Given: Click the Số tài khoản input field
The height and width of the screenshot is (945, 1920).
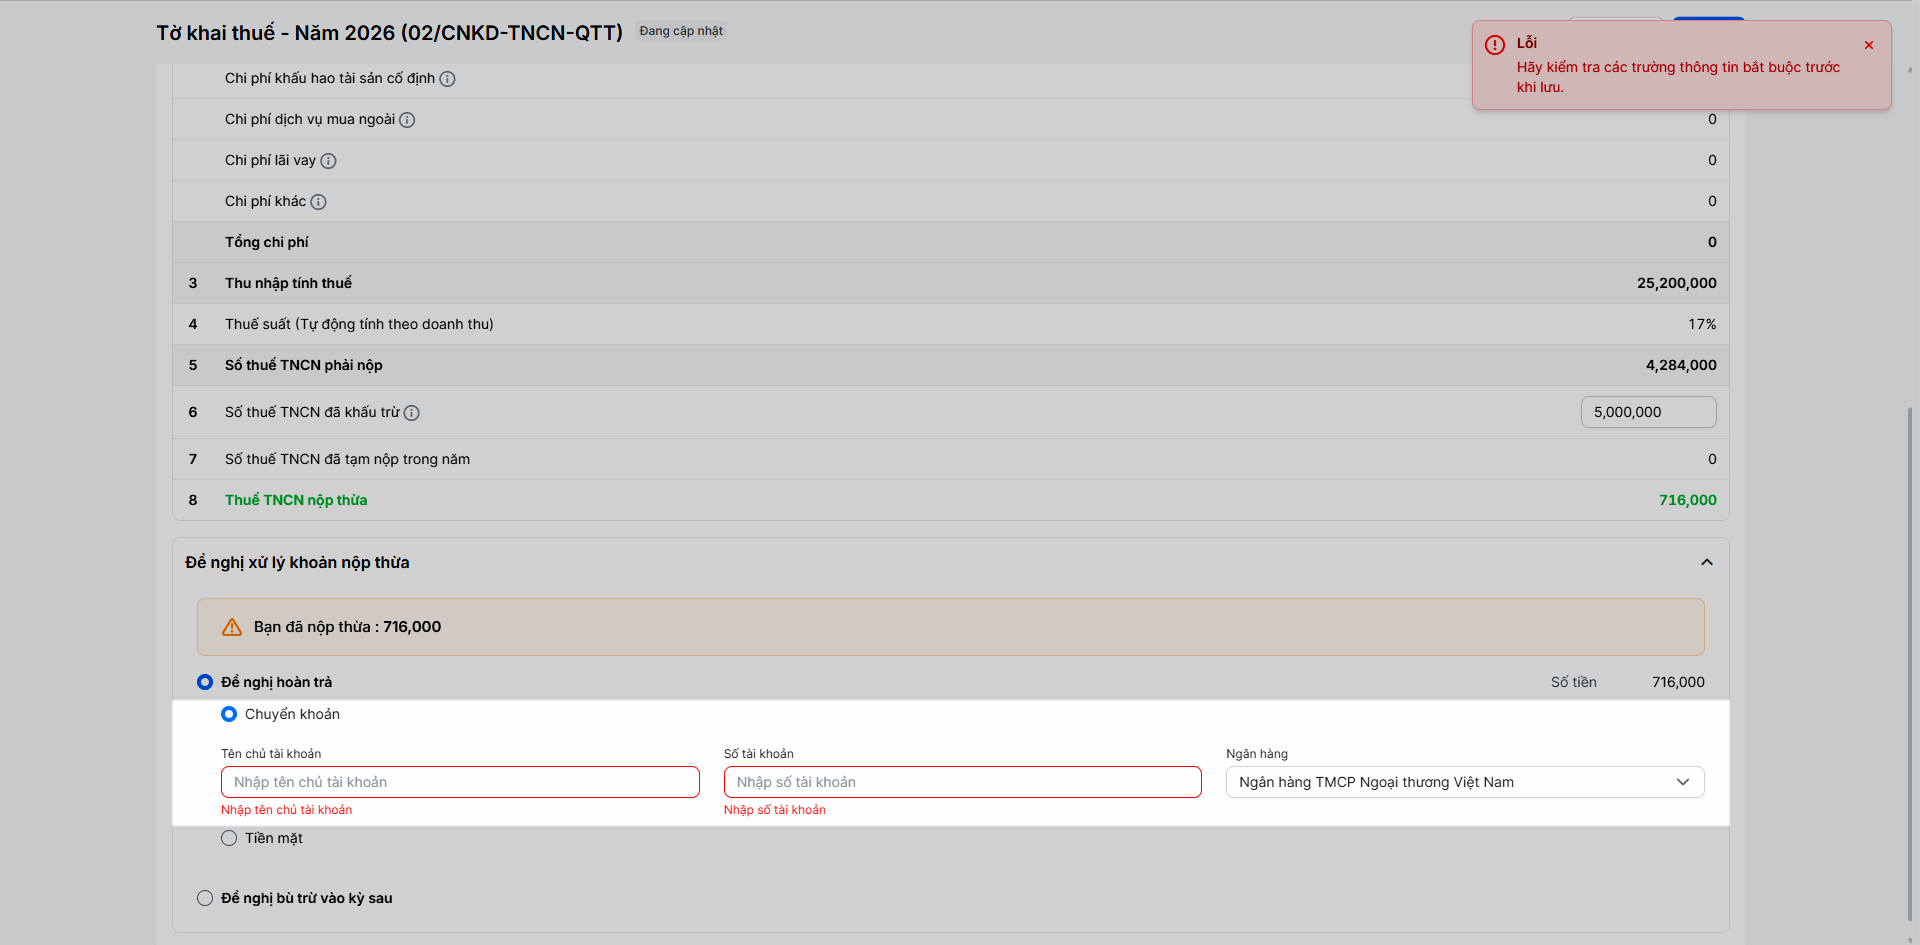Looking at the screenshot, I should (x=962, y=782).
